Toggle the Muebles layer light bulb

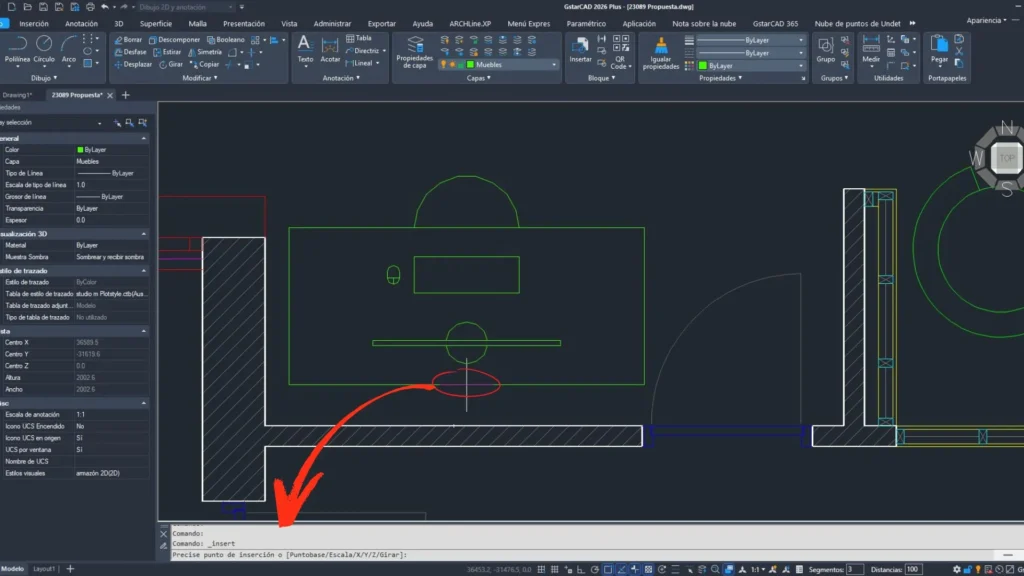tap(443, 65)
